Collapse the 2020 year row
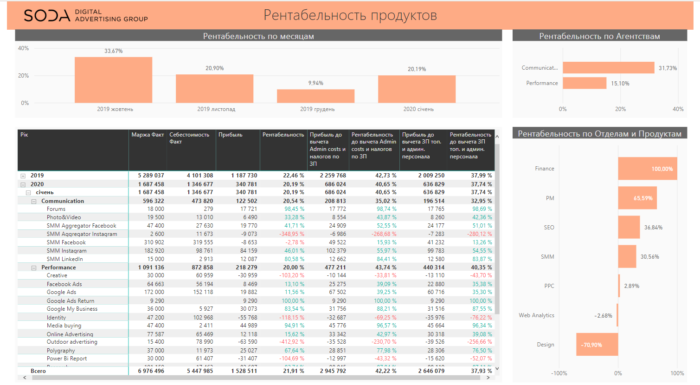The width and height of the screenshot is (700, 385). (x=23, y=184)
